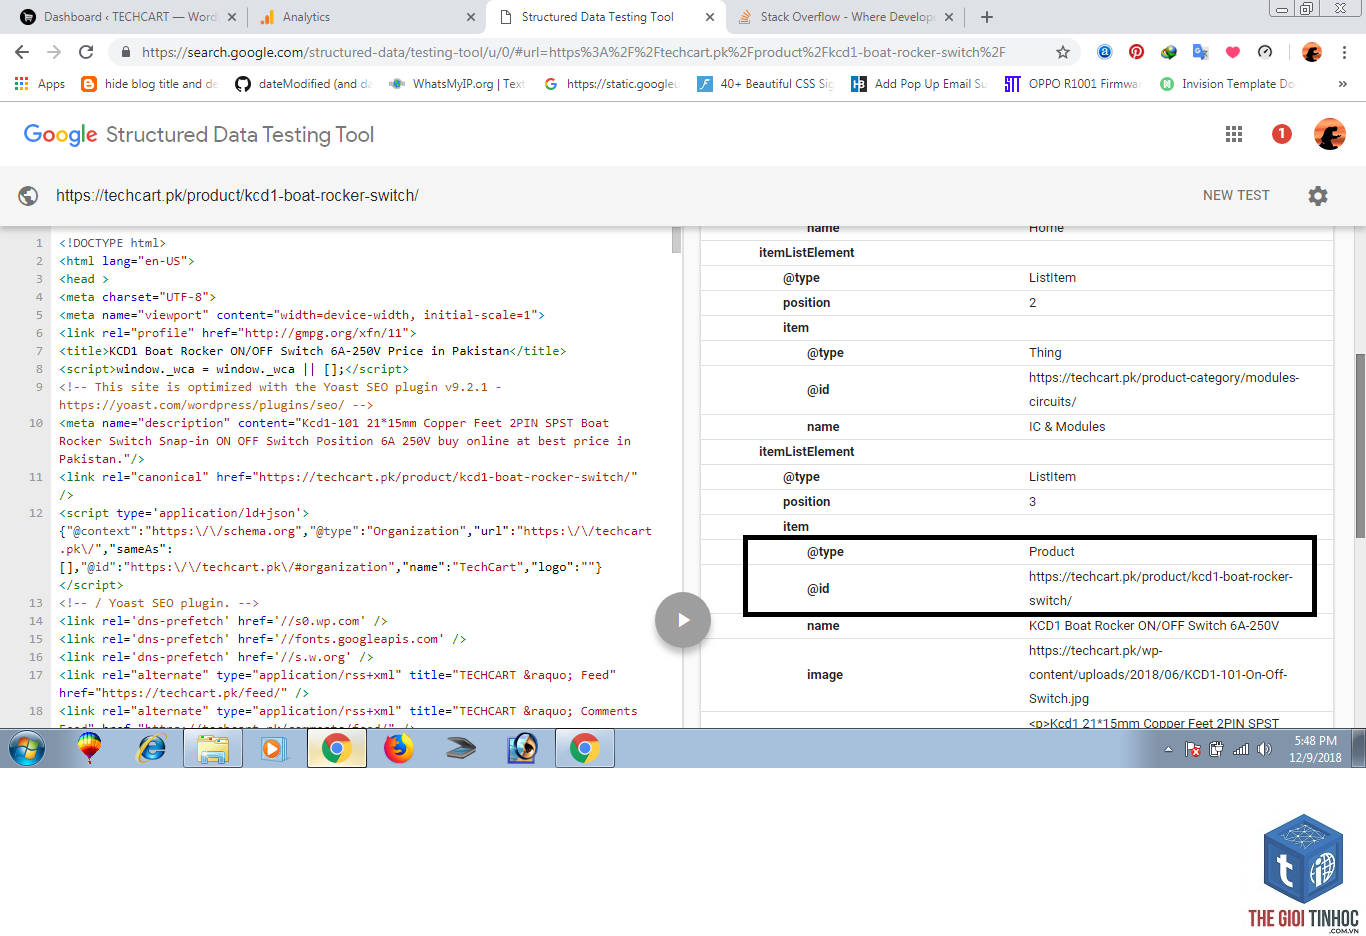Bookmark this page with the star icon
Viewport: 1366px width, 936px height.
1063,52
